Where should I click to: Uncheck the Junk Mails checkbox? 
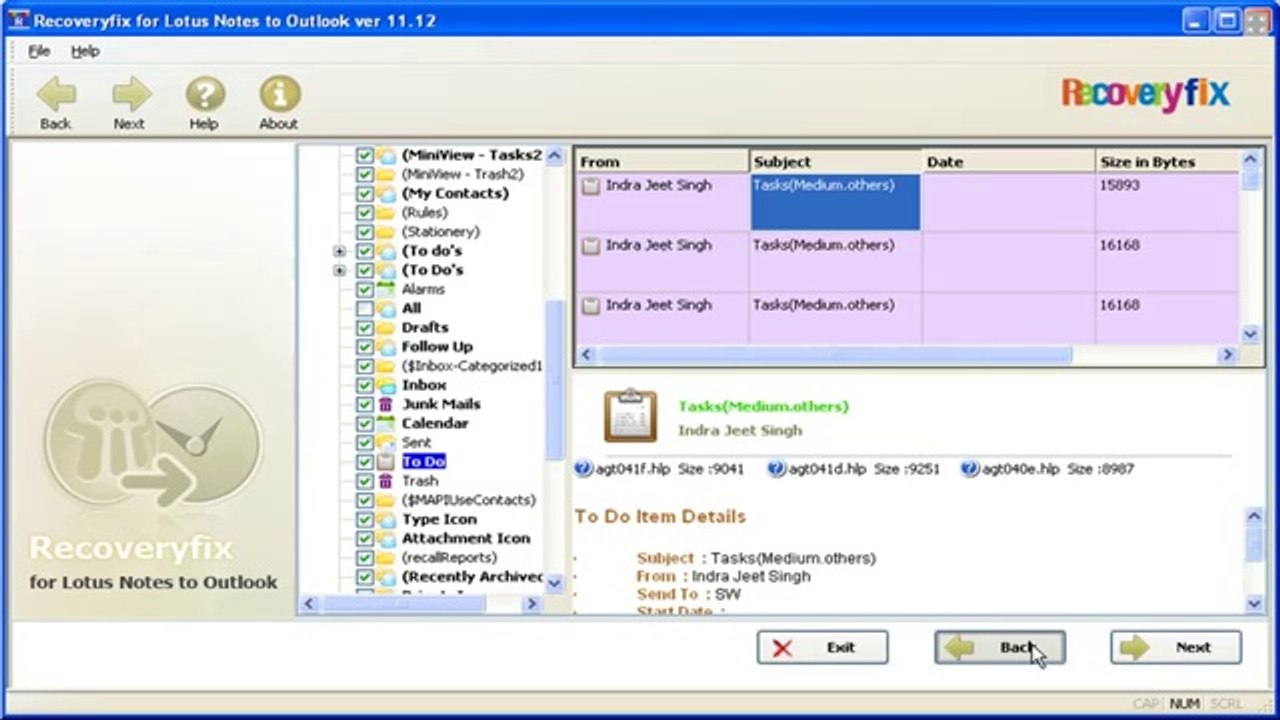point(365,404)
